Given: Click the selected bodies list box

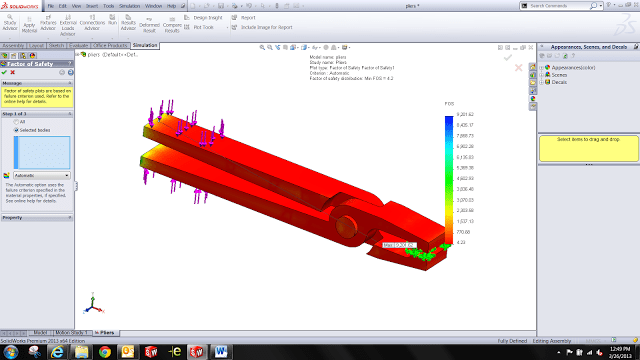Looking at the screenshot, I should pyautogui.click(x=42, y=152).
